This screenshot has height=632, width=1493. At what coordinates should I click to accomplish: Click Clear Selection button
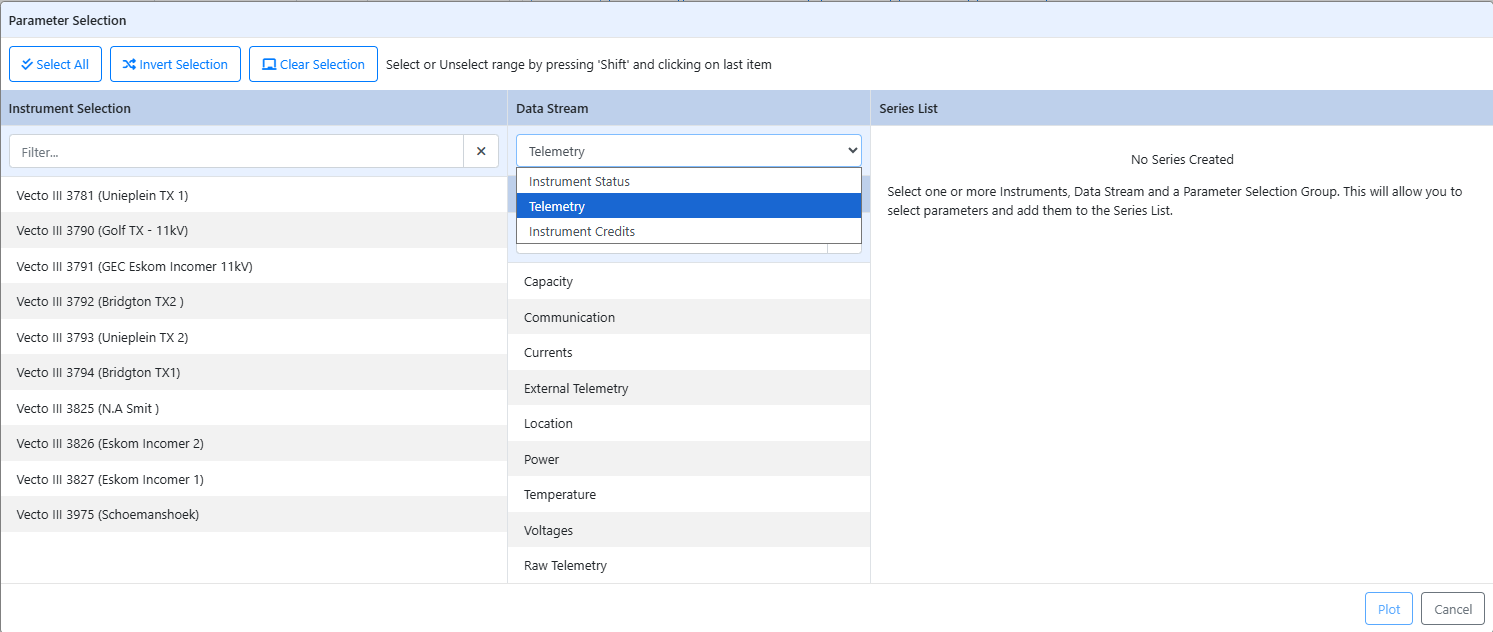313,64
